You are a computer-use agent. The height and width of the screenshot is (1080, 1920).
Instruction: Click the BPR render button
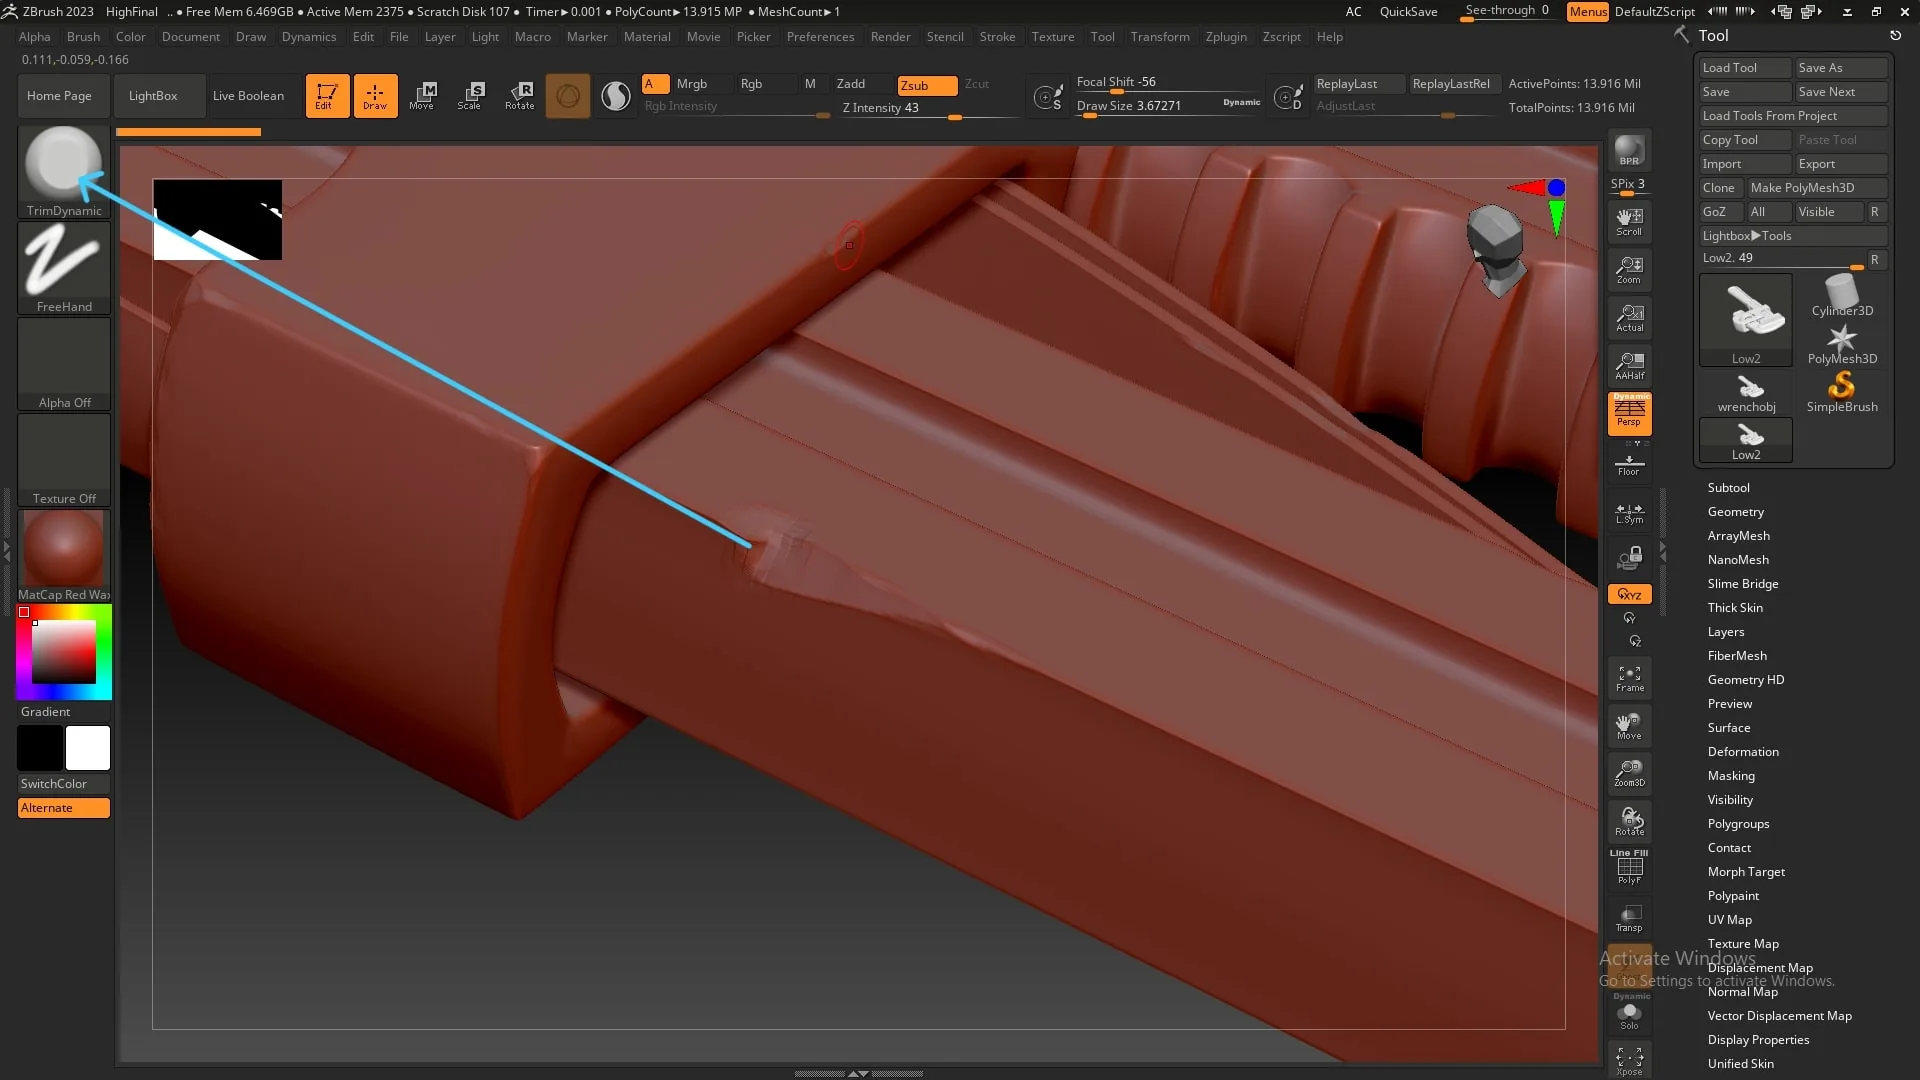(x=1629, y=151)
